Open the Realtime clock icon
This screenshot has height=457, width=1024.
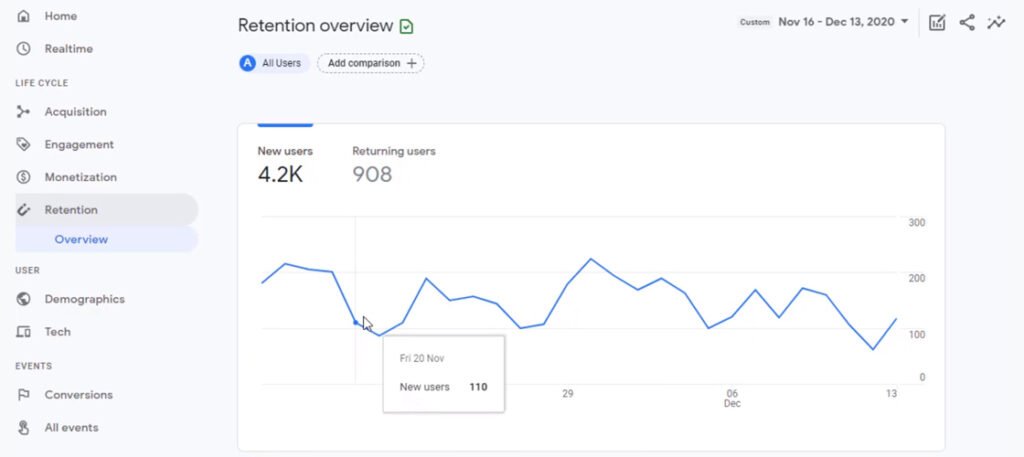click(x=24, y=49)
